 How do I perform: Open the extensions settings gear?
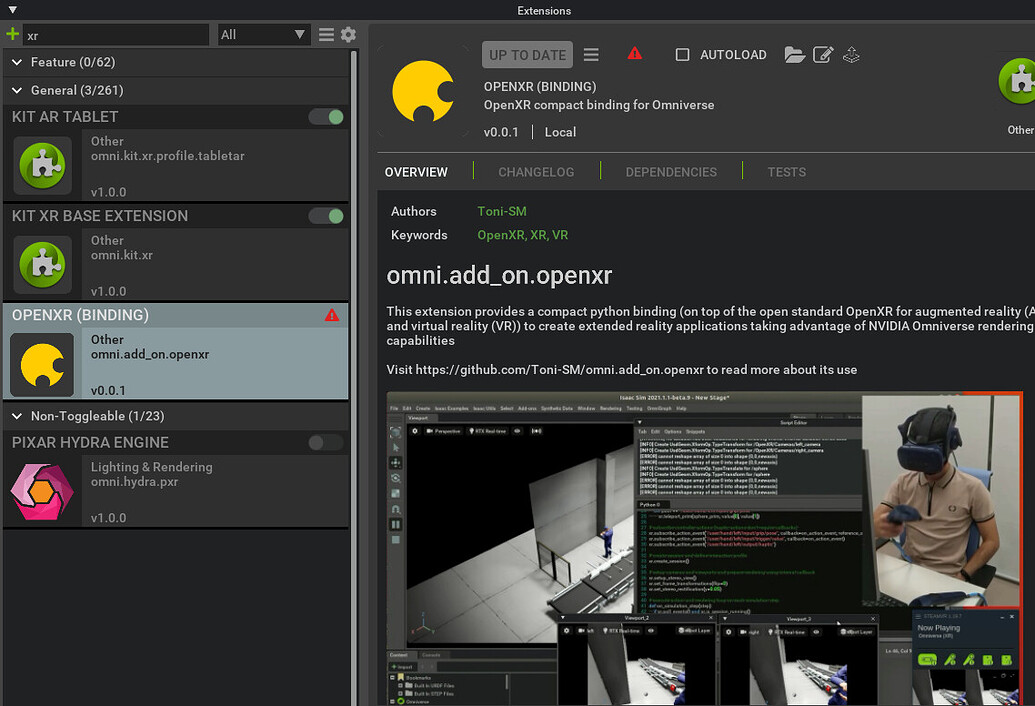click(347, 33)
